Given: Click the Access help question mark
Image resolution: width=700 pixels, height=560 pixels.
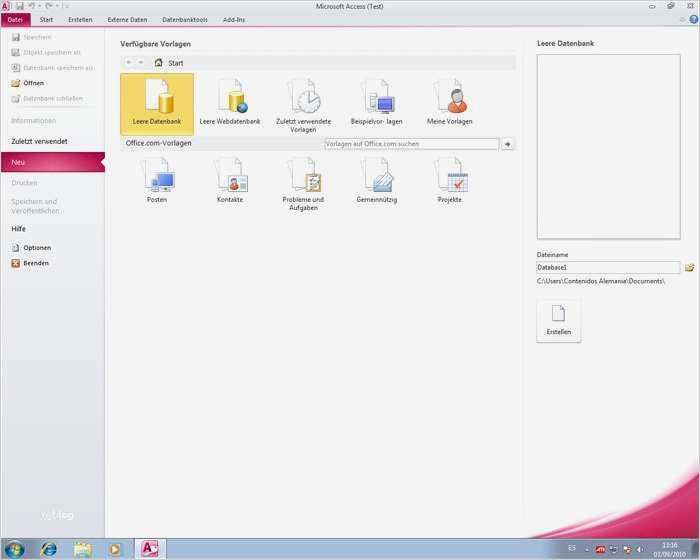Looking at the screenshot, I should click(694, 19).
